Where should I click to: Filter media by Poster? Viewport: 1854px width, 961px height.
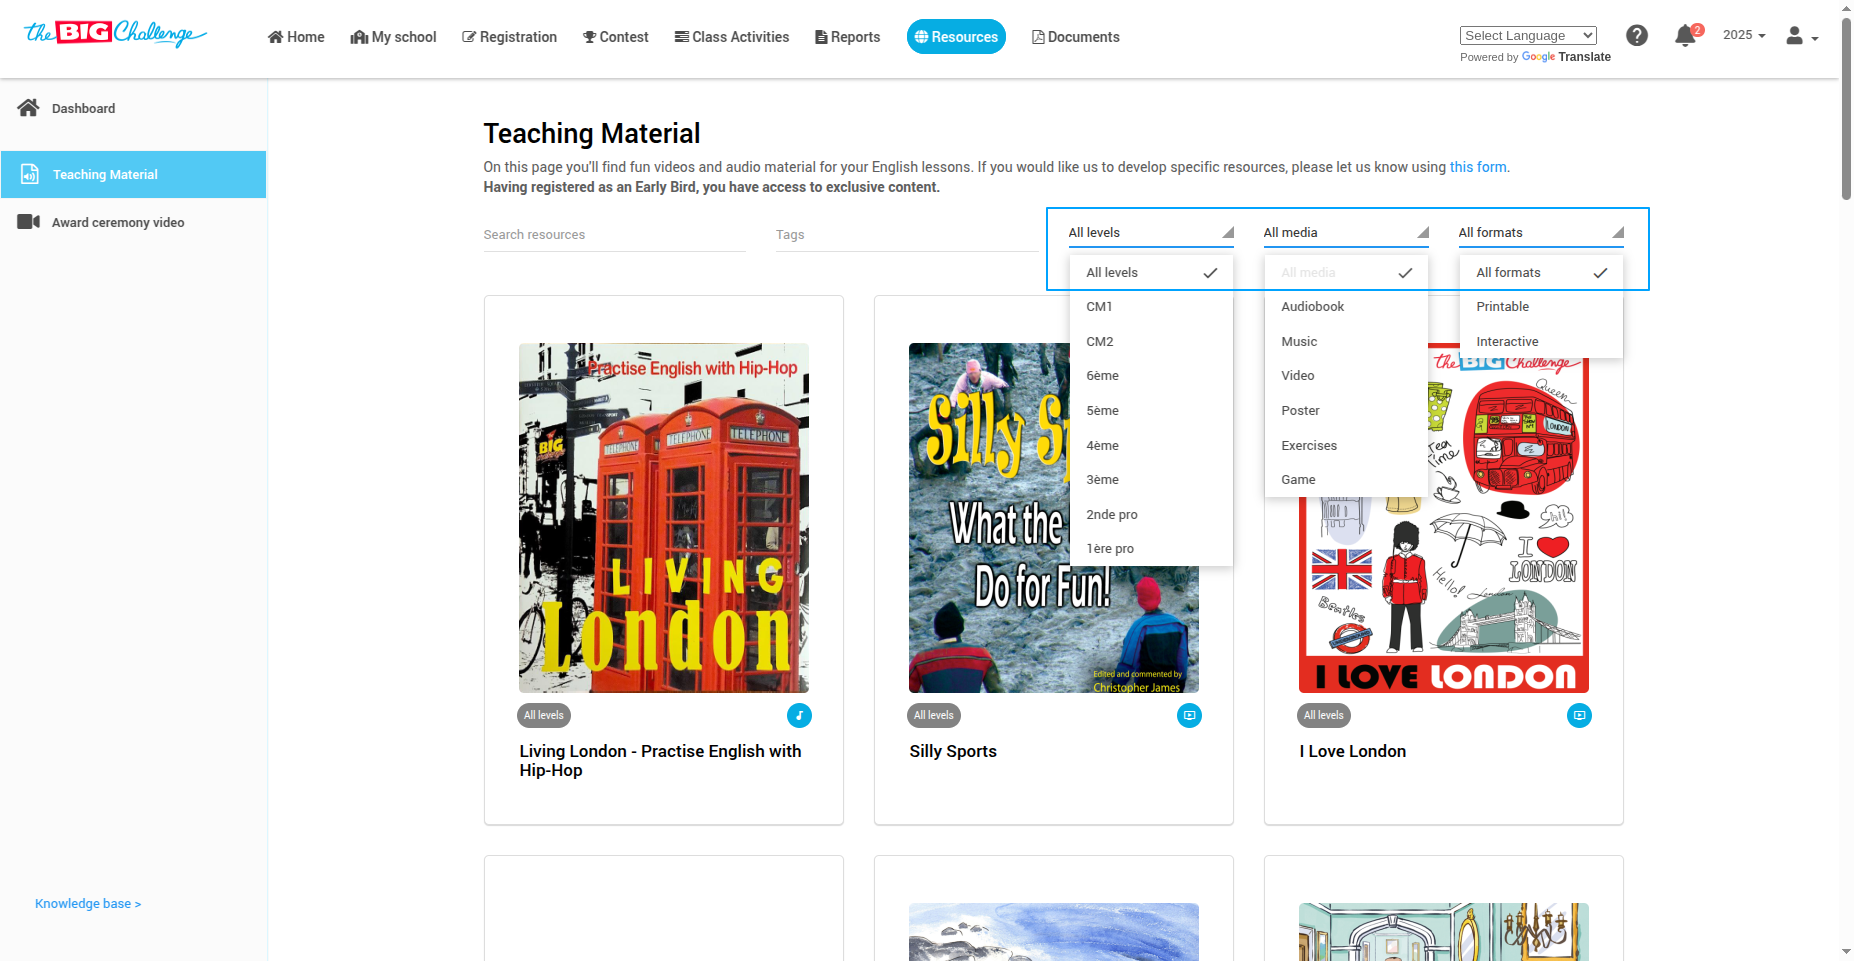(x=1346, y=411)
